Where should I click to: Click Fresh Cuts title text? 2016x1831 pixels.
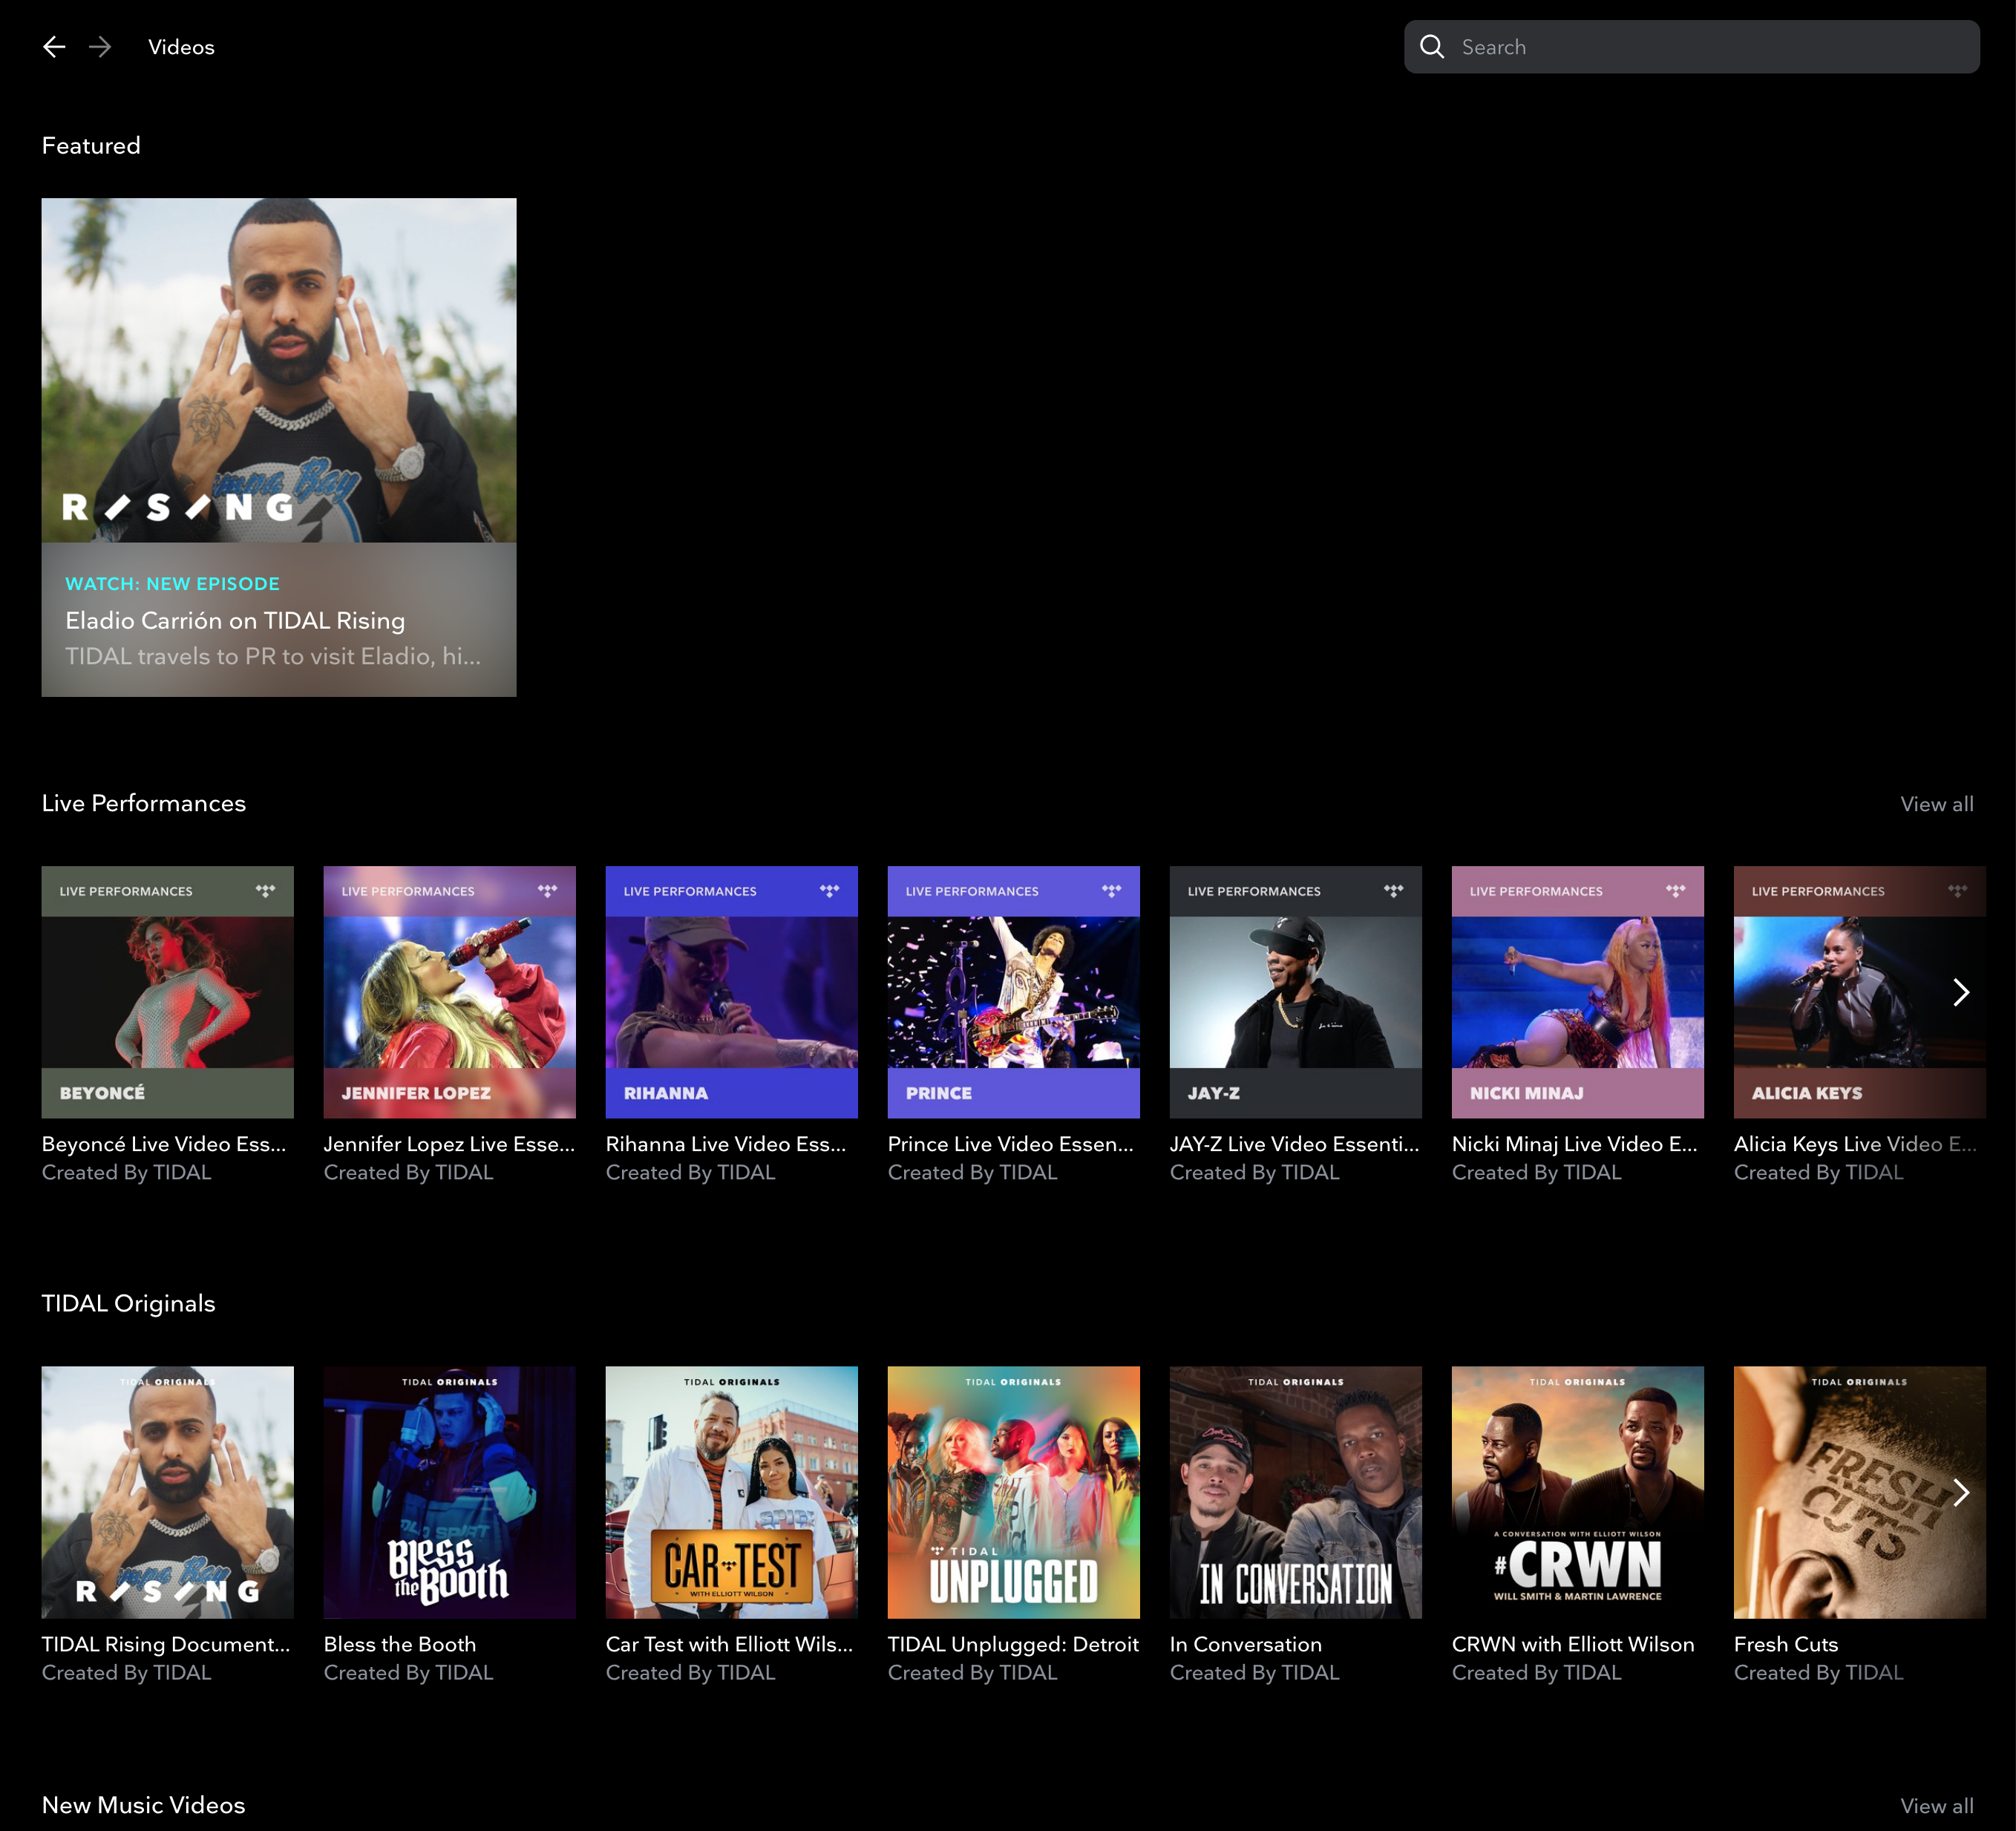tap(1786, 1644)
